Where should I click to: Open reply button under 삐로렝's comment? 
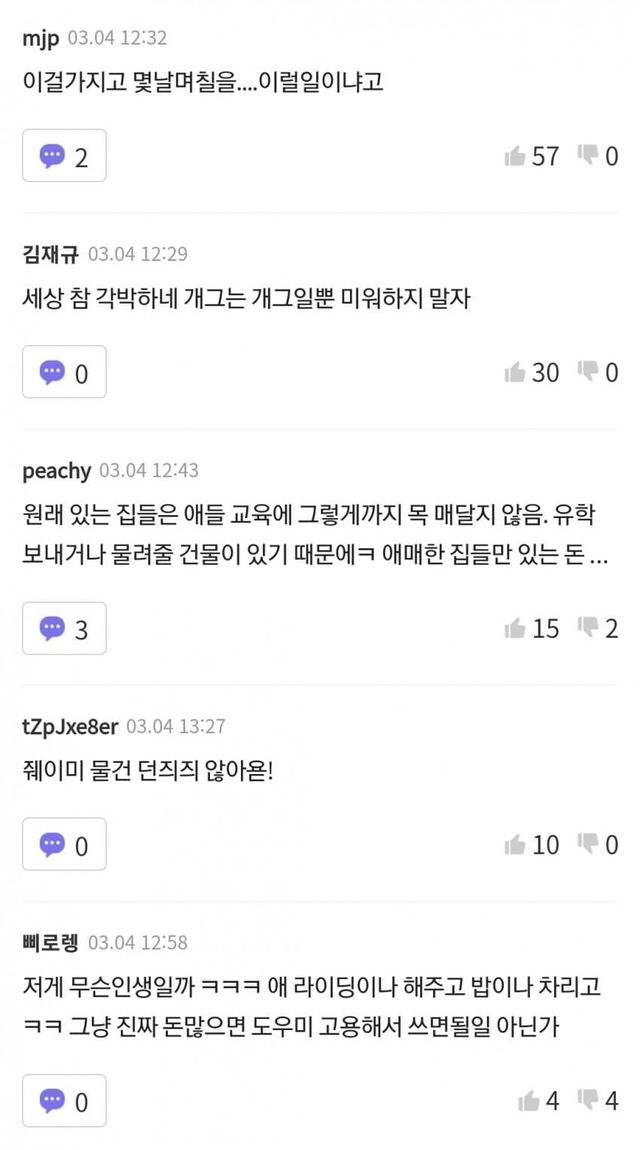[x=64, y=1101]
